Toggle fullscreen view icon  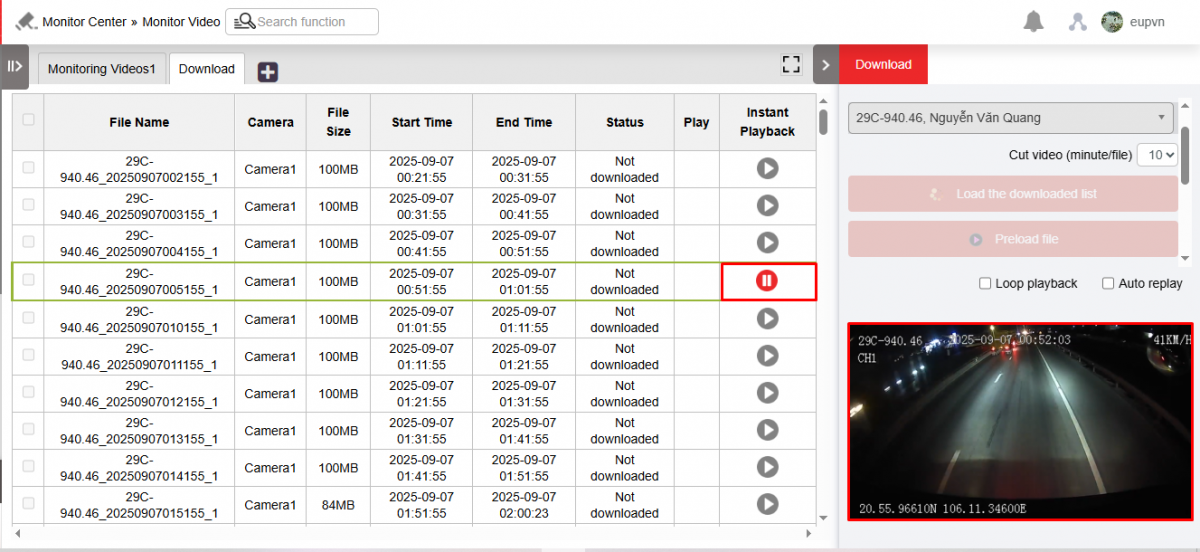(791, 65)
